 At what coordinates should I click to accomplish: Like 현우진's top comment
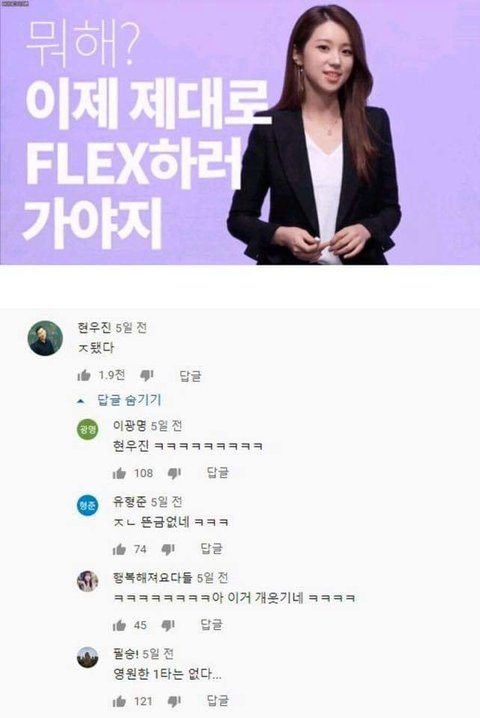click(84, 376)
